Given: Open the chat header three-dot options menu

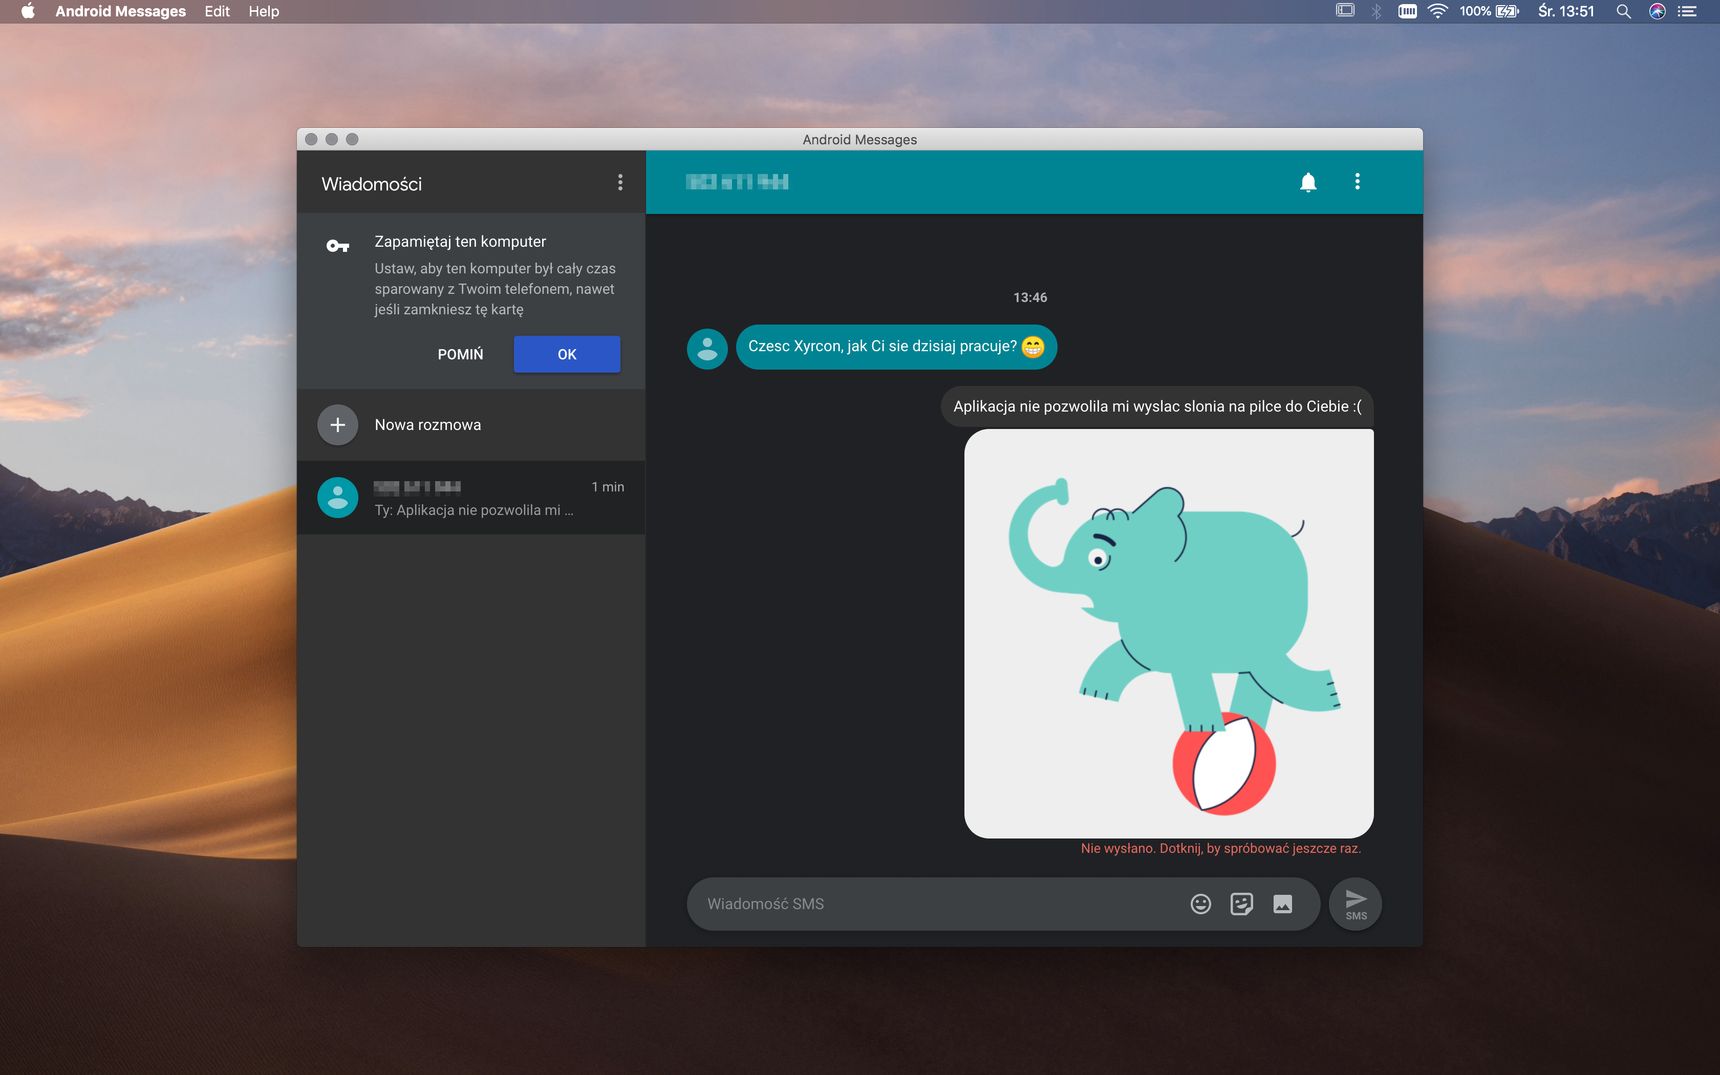Looking at the screenshot, I should pyautogui.click(x=1357, y=181).
